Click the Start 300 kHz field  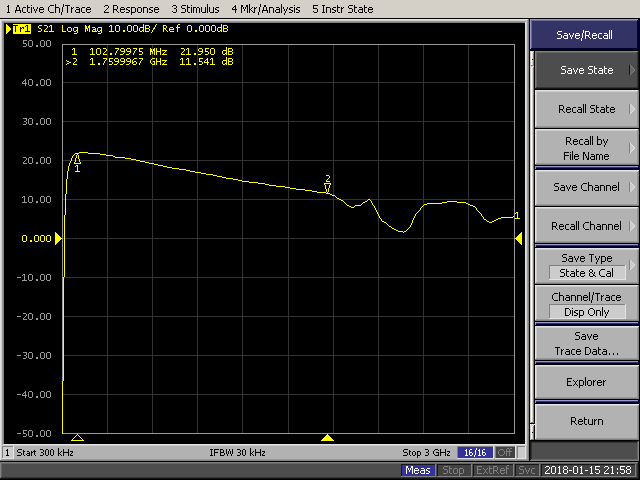45,453
